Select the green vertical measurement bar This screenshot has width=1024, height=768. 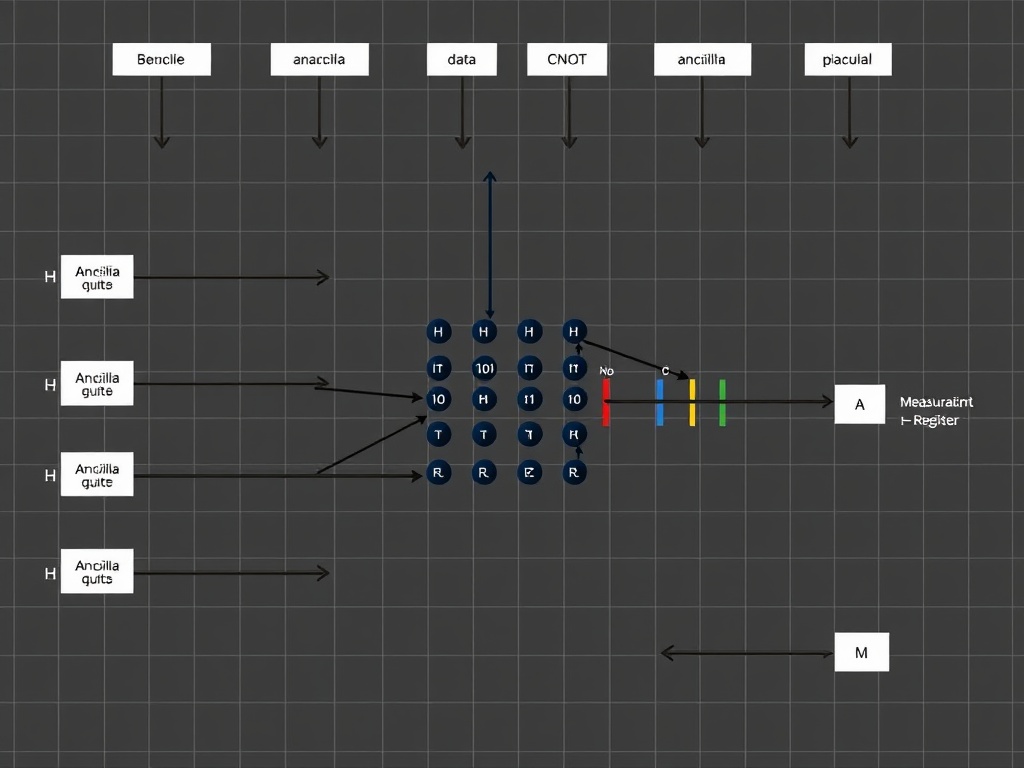click(x=722, y=402)
